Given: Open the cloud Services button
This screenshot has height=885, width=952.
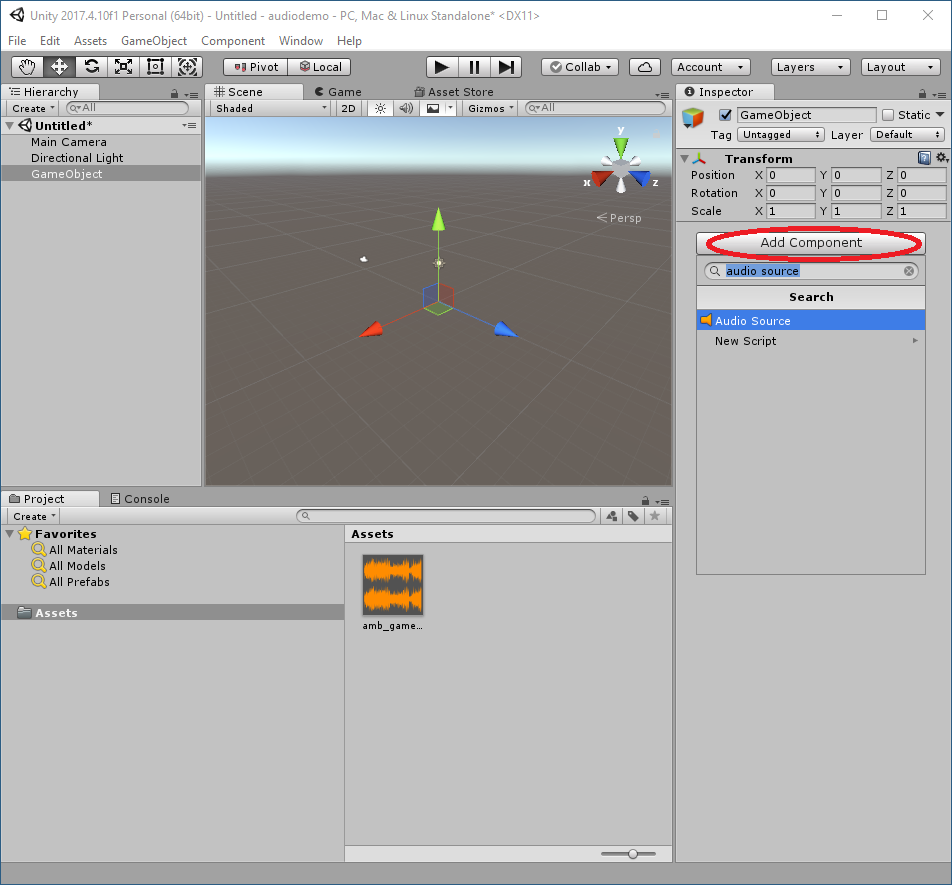Looking at the screenshot, I should 645,67.
